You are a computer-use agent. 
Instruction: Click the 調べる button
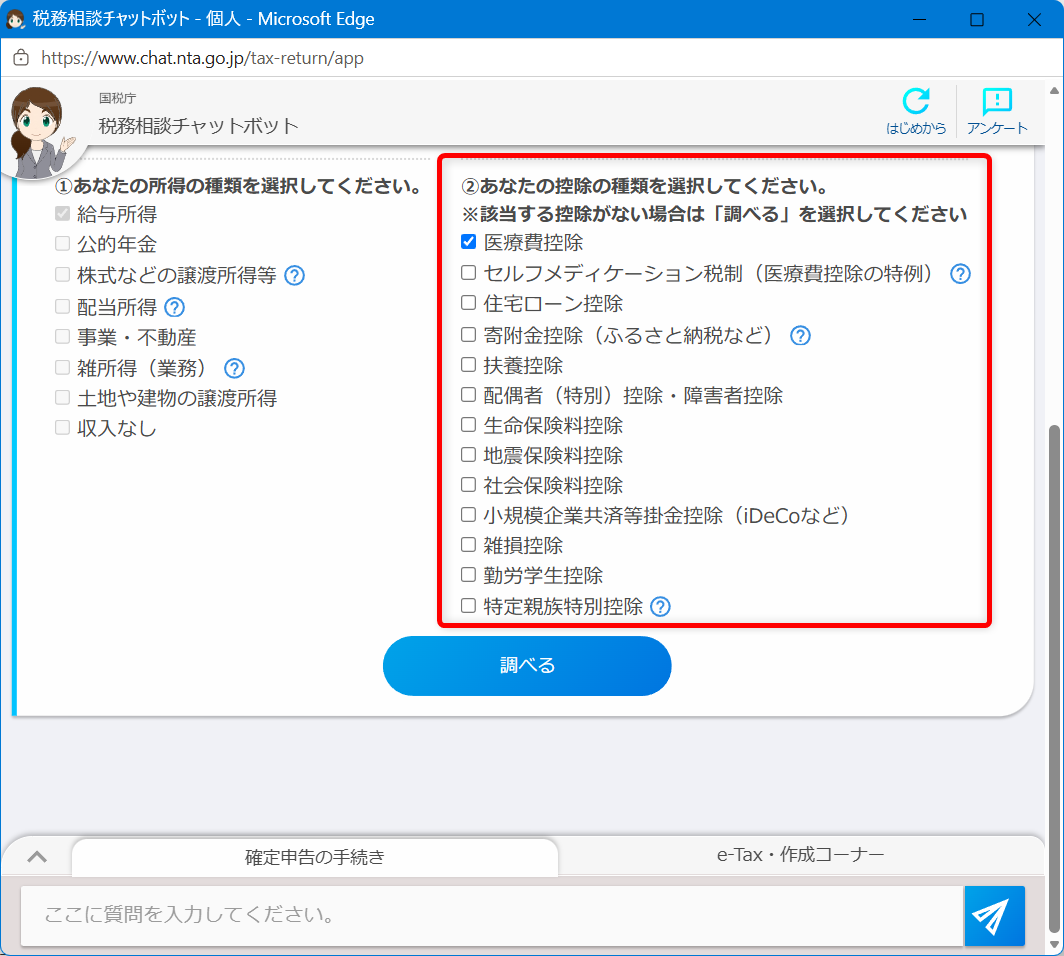pyautogui.click(x=527, y=666)
